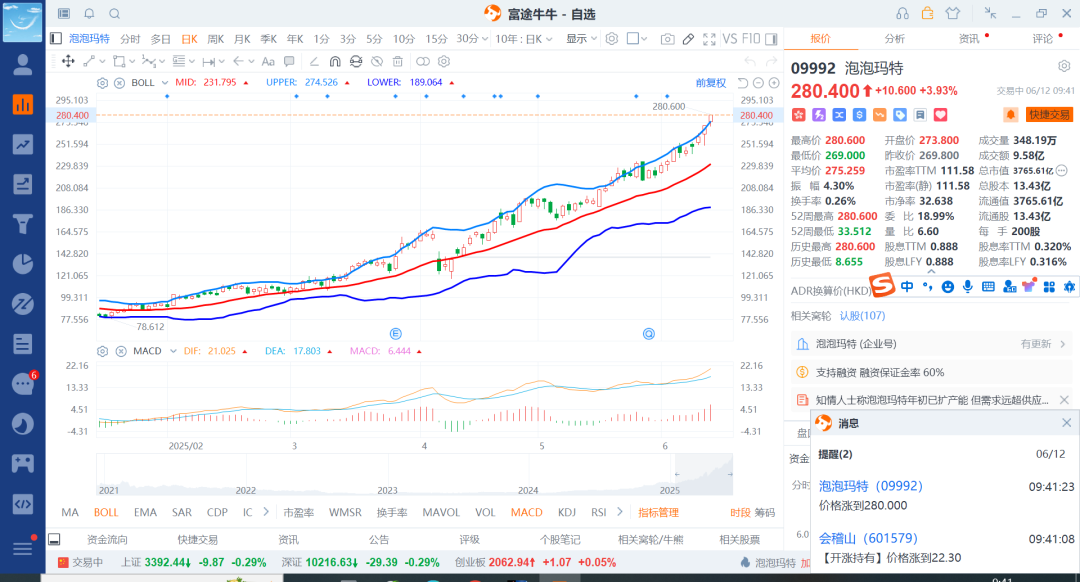The image size is (1080, 582).
Task: Enable the EMA indicator overlay
Action: (x=145, y=512)
